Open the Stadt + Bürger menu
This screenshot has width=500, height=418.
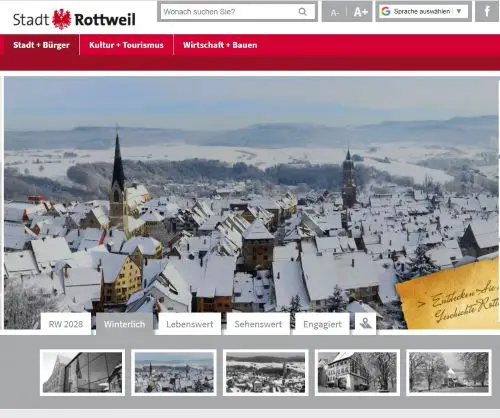coord(41,45)
